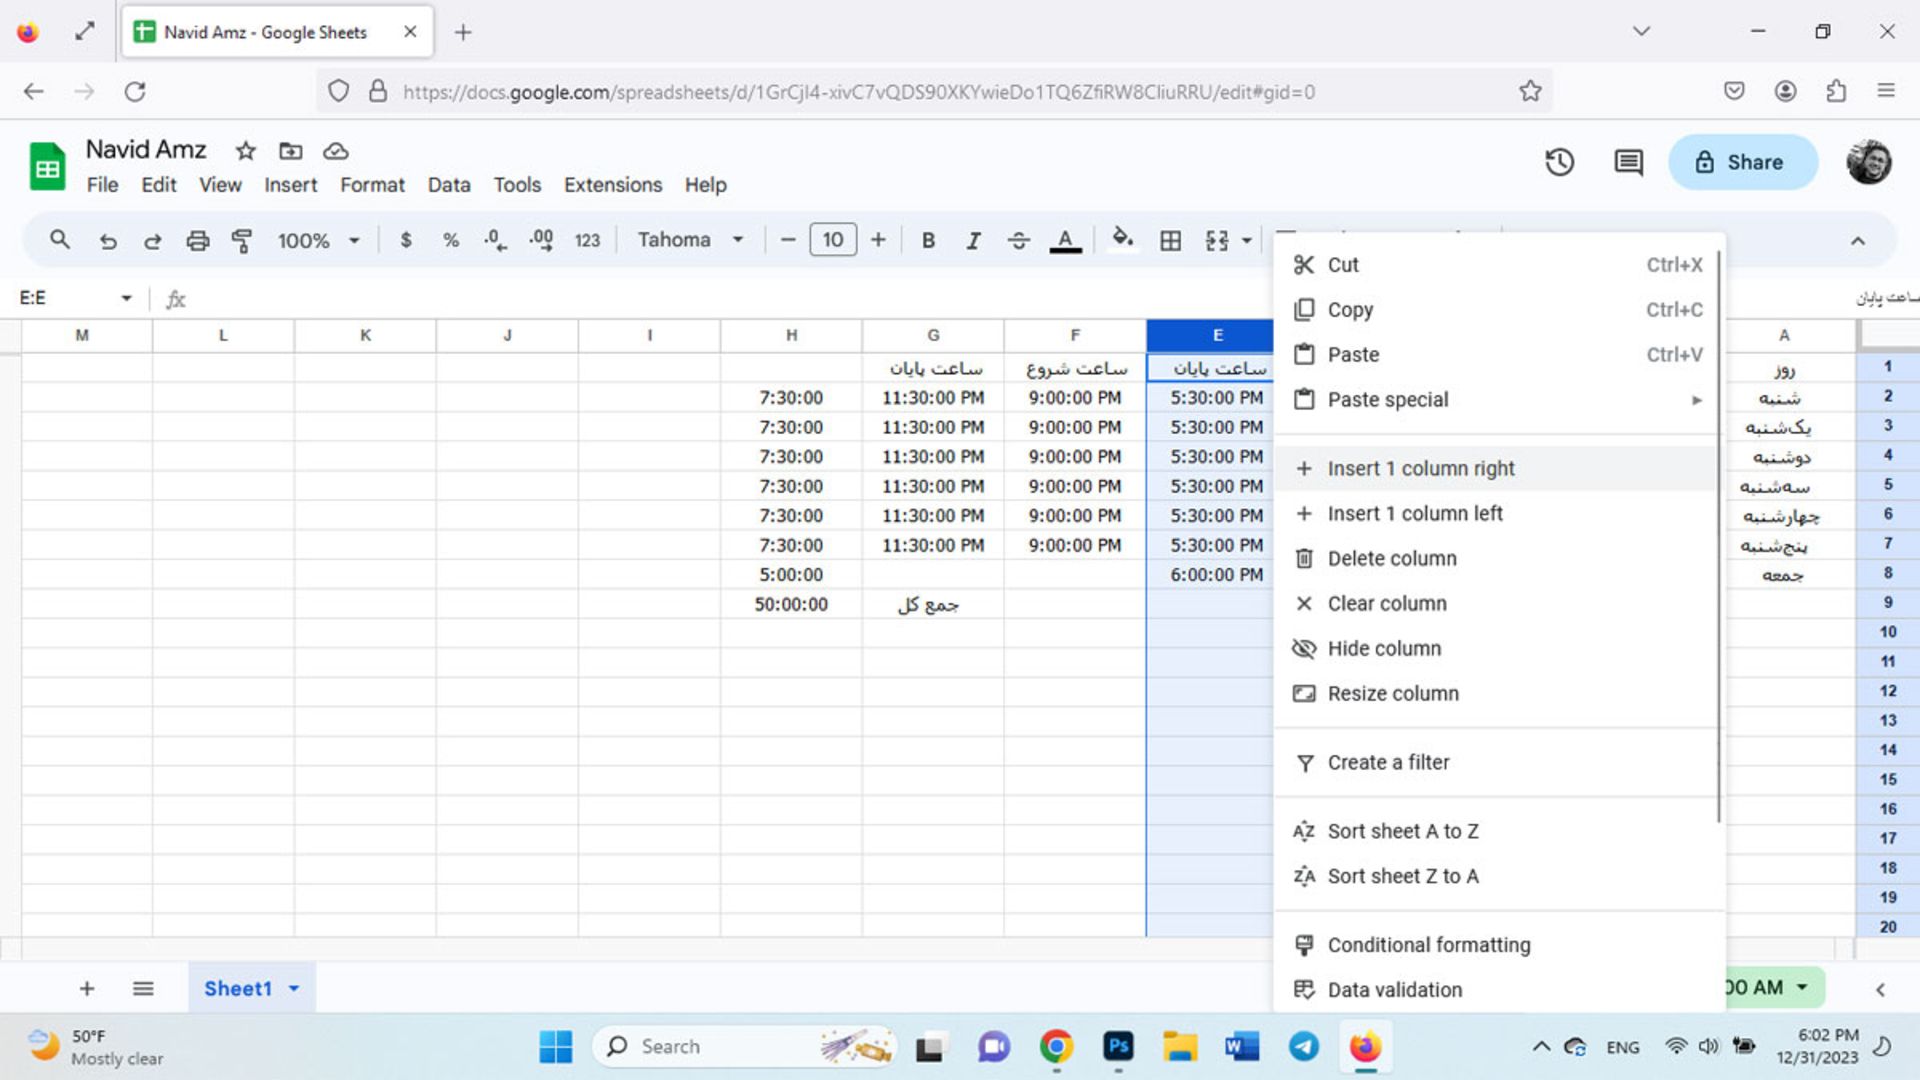Click the Highlight color icon
Viewport: 1920px width, 1080px height.
[x=1121, y=239]
